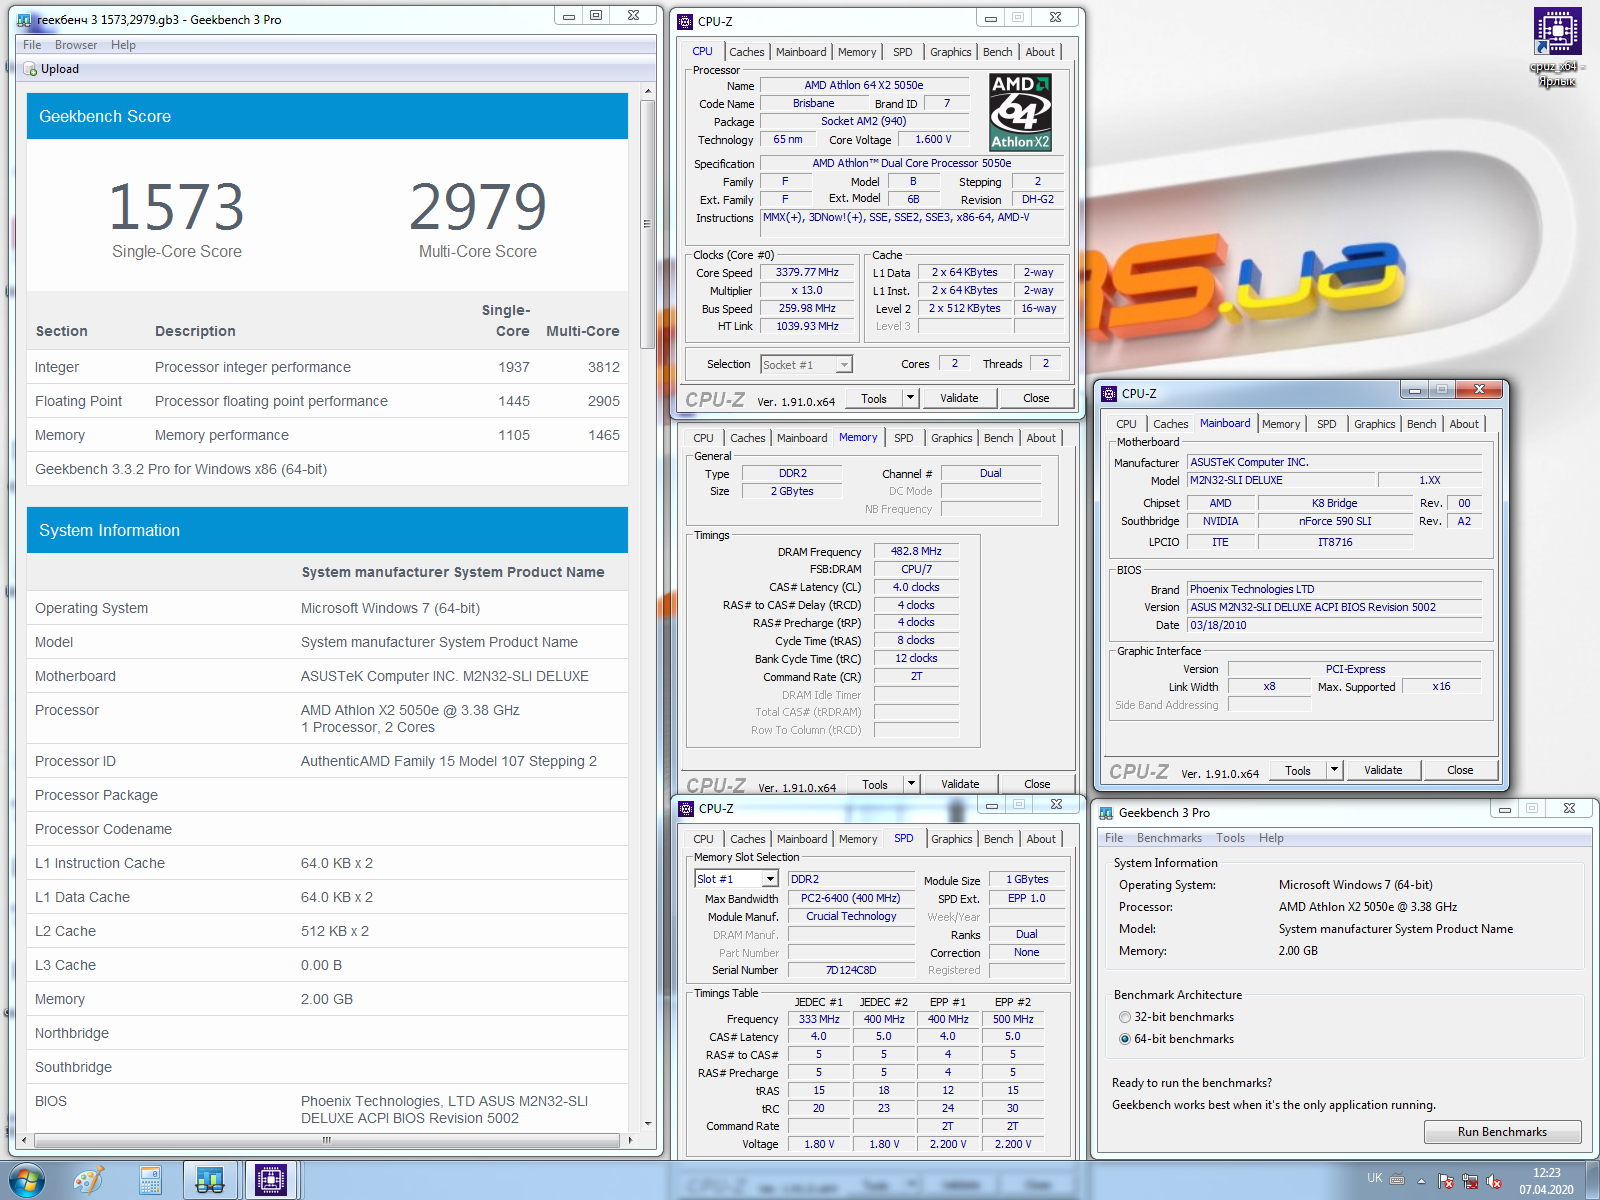Click Close button in Mainboard CPU-Z window
The height and width of the screenshot is (1200, 1600).
(x=1459, y=770)
